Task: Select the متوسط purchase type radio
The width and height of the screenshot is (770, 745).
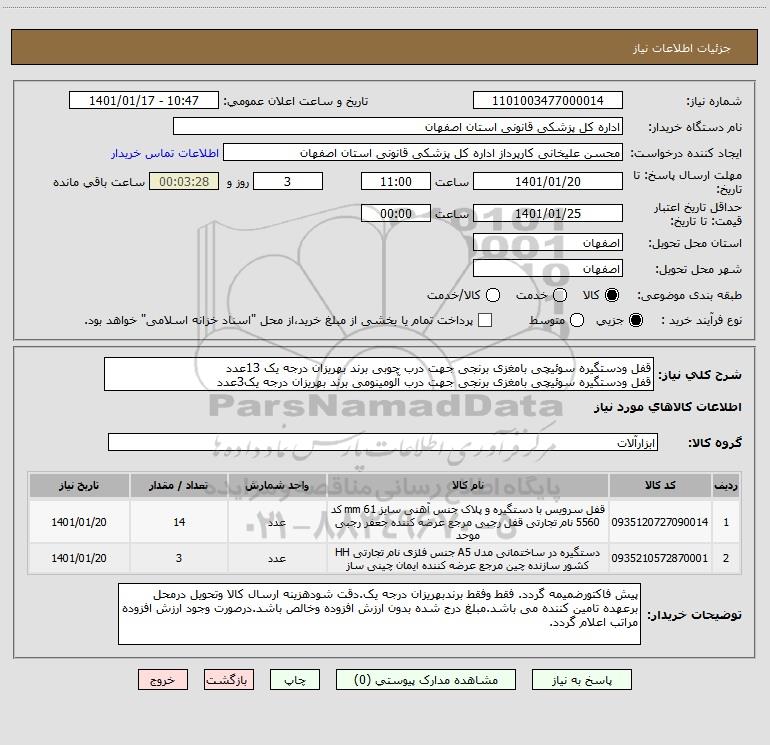Action: (577, 320)
